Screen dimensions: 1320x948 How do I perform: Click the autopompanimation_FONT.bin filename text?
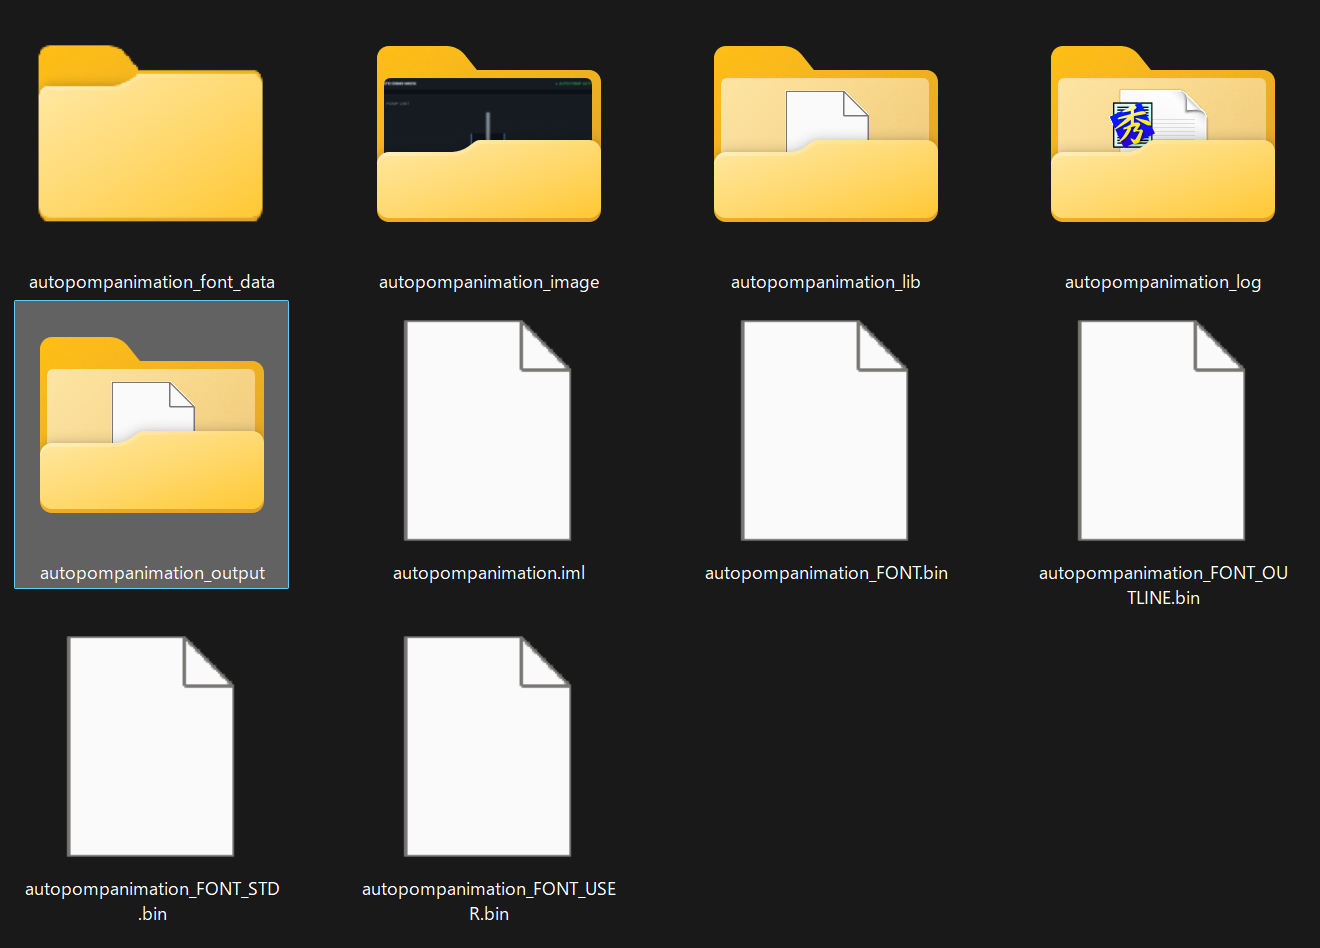point(826,573)
